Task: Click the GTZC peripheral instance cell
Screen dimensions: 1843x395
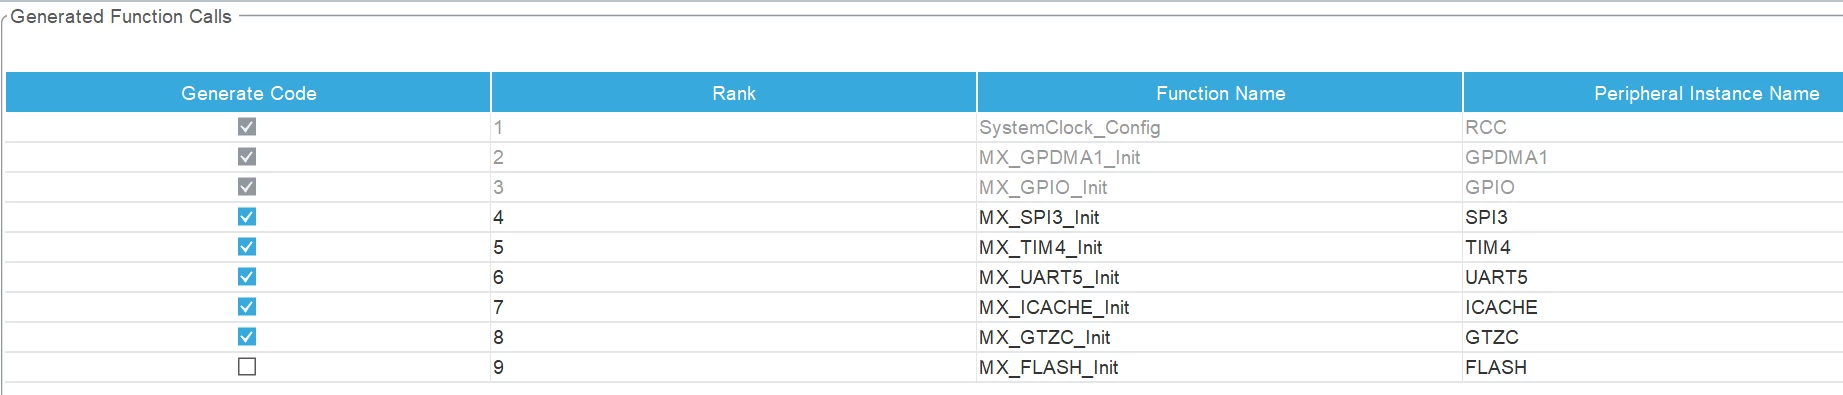Action: [x=1653, y=337]
